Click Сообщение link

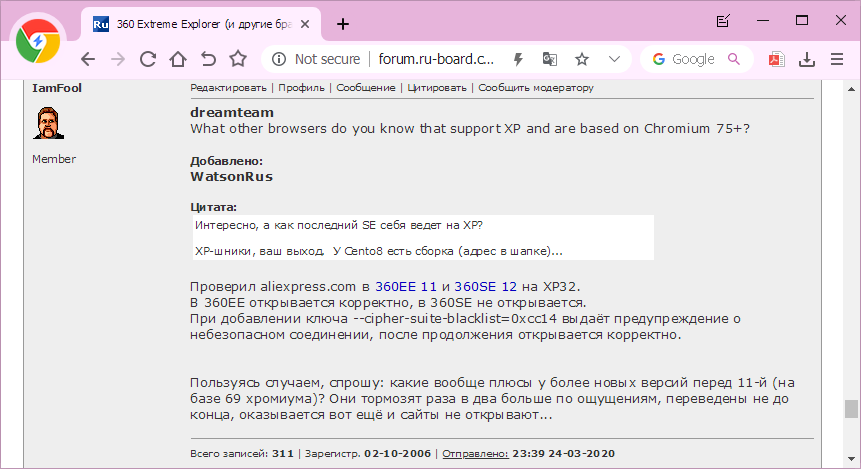click(x=366, y=88)
